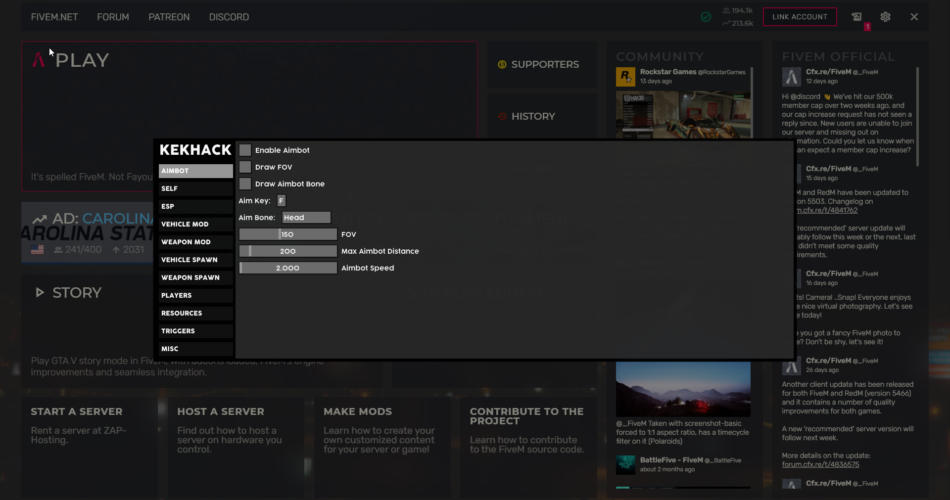Click the Community feed scrollbar

pyautogui.click(x=752, y=103)
